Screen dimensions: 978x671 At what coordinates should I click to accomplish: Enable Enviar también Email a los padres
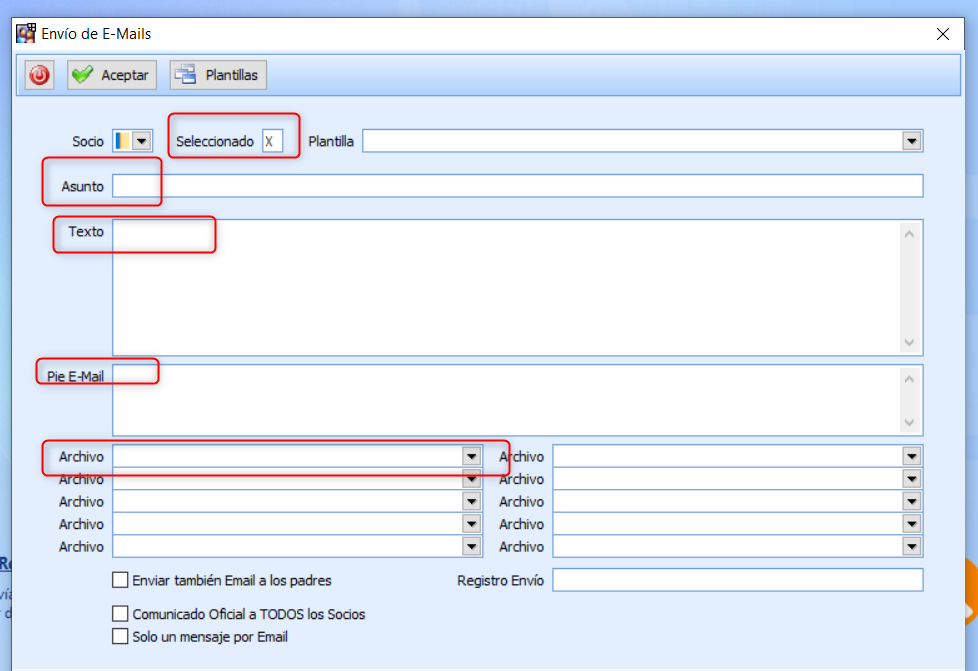coord(121,580)
